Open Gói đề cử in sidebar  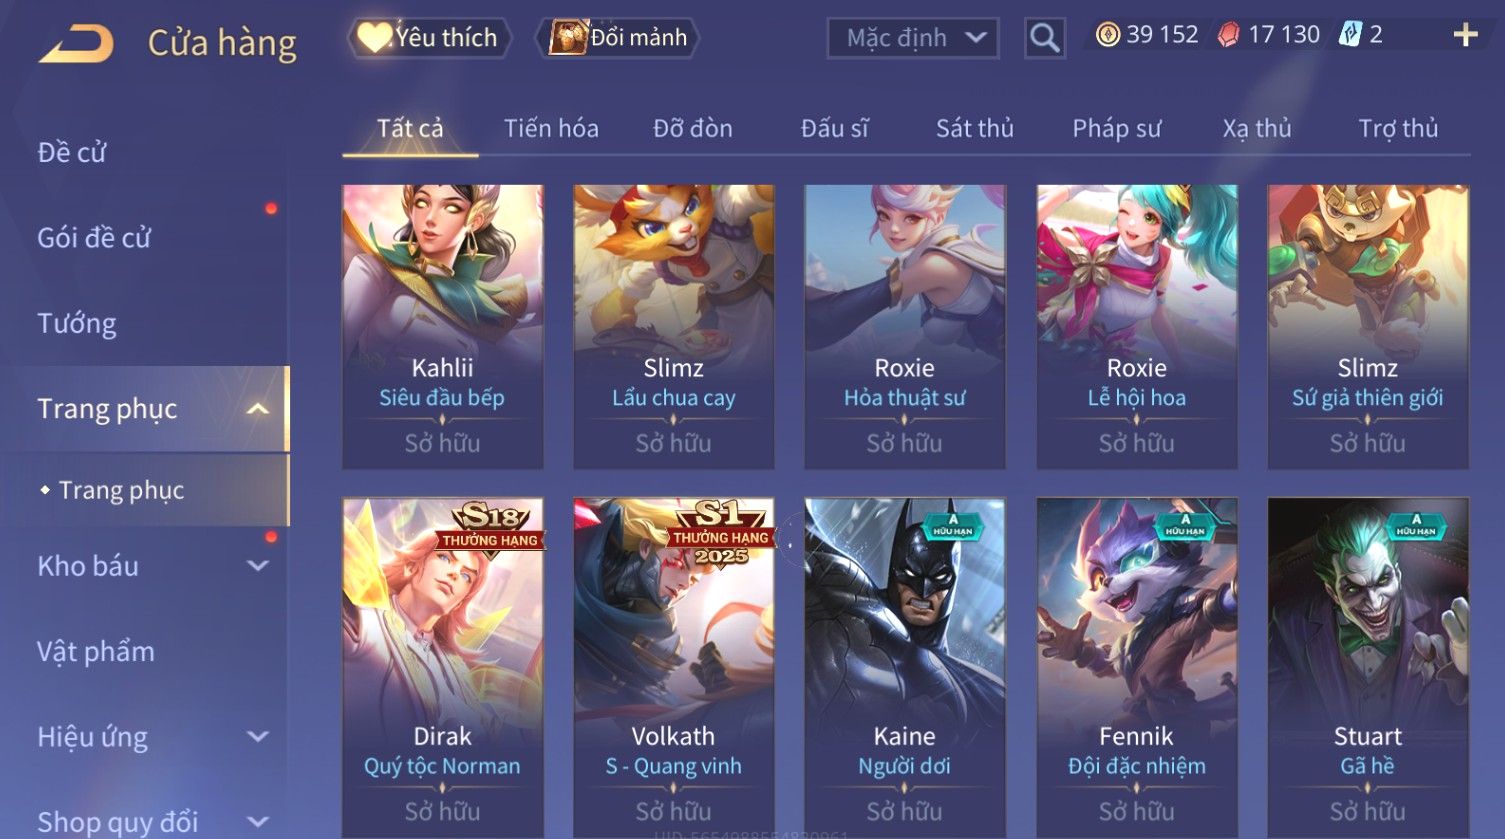(x=94, y=238)
